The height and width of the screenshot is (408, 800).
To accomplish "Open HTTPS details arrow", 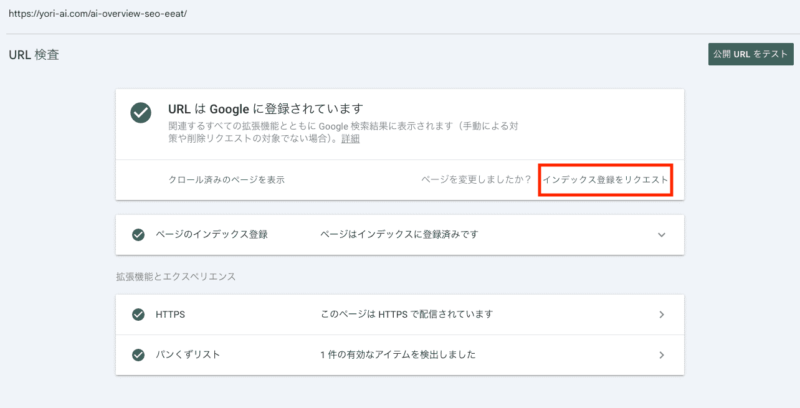I will 661,315.
